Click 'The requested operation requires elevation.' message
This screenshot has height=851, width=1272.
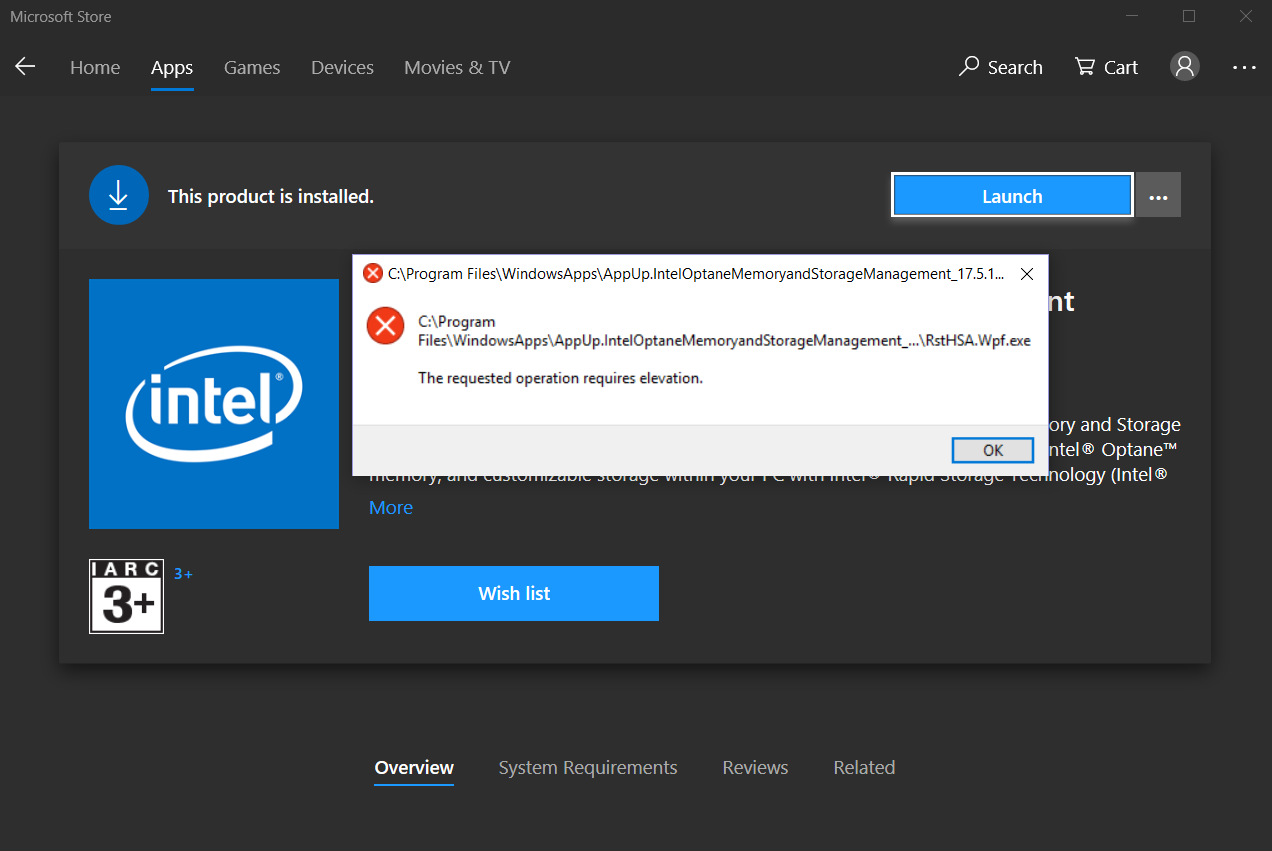(560, 378)
